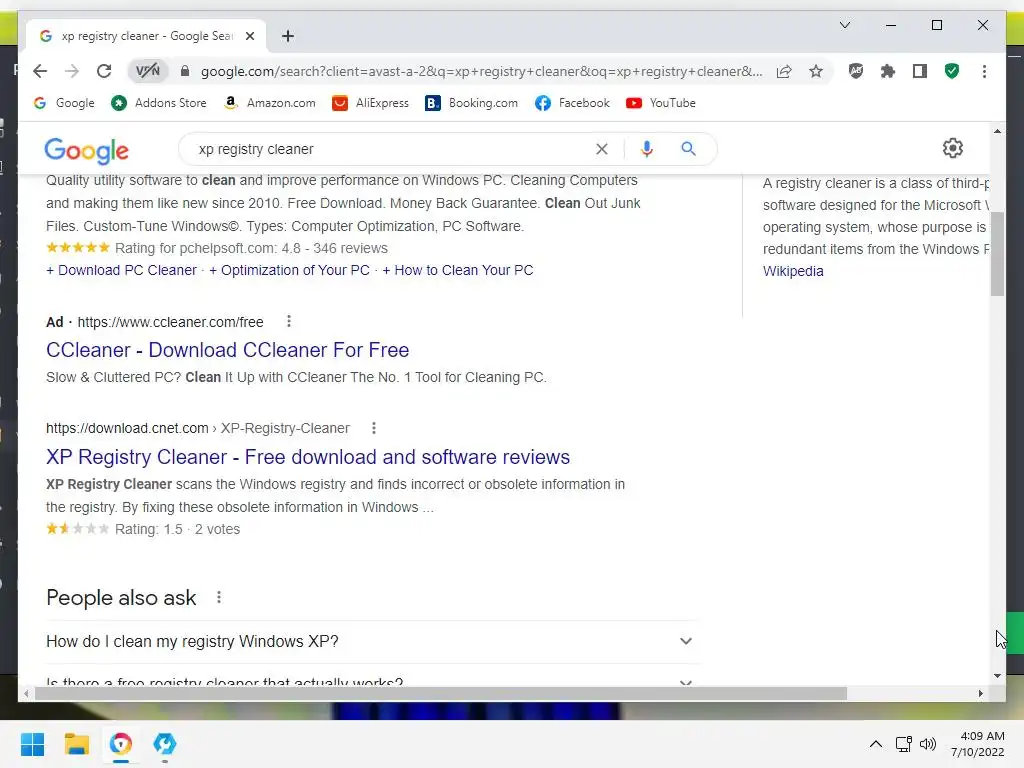The image size is (1024, 768).
Task: Click the green Avast shield icon
Action: point(952,71)
